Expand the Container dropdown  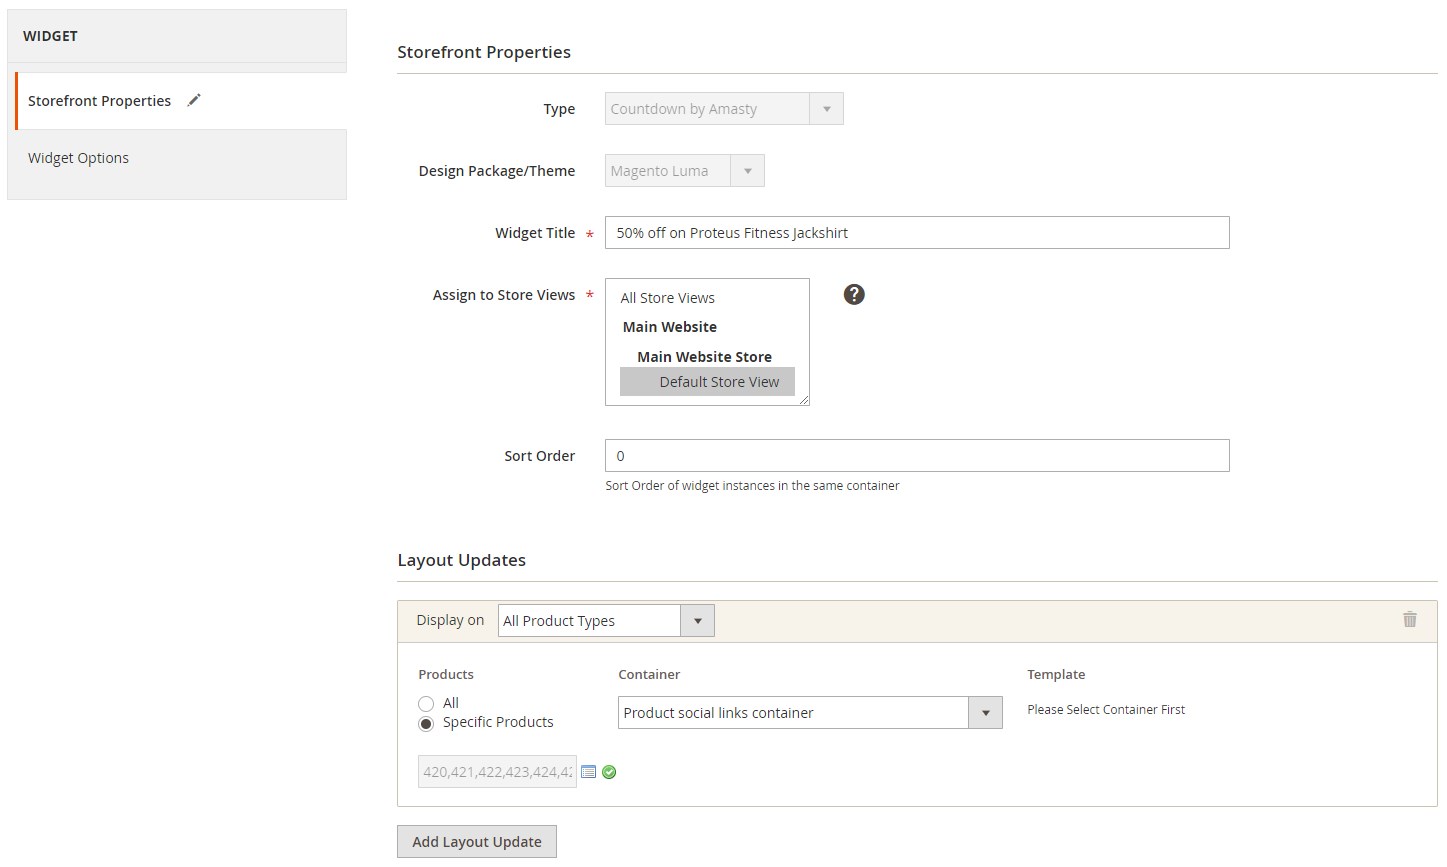[809, 713]
